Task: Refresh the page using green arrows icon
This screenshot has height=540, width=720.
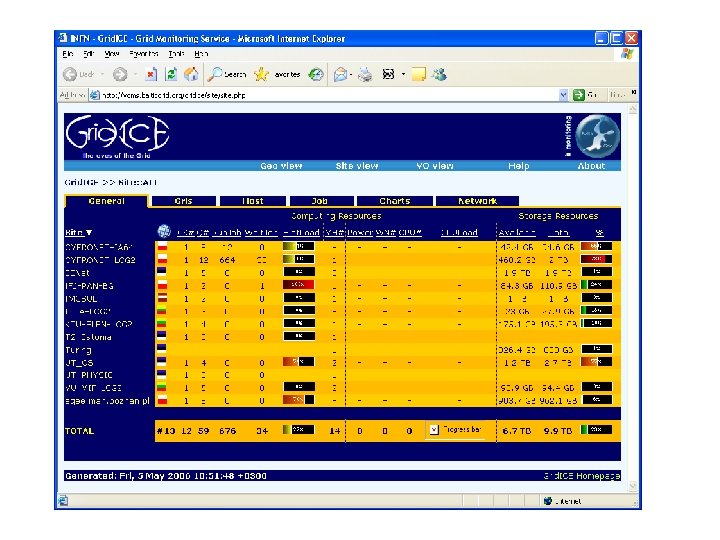Action: pyautogui.click(x=171, y=74)
